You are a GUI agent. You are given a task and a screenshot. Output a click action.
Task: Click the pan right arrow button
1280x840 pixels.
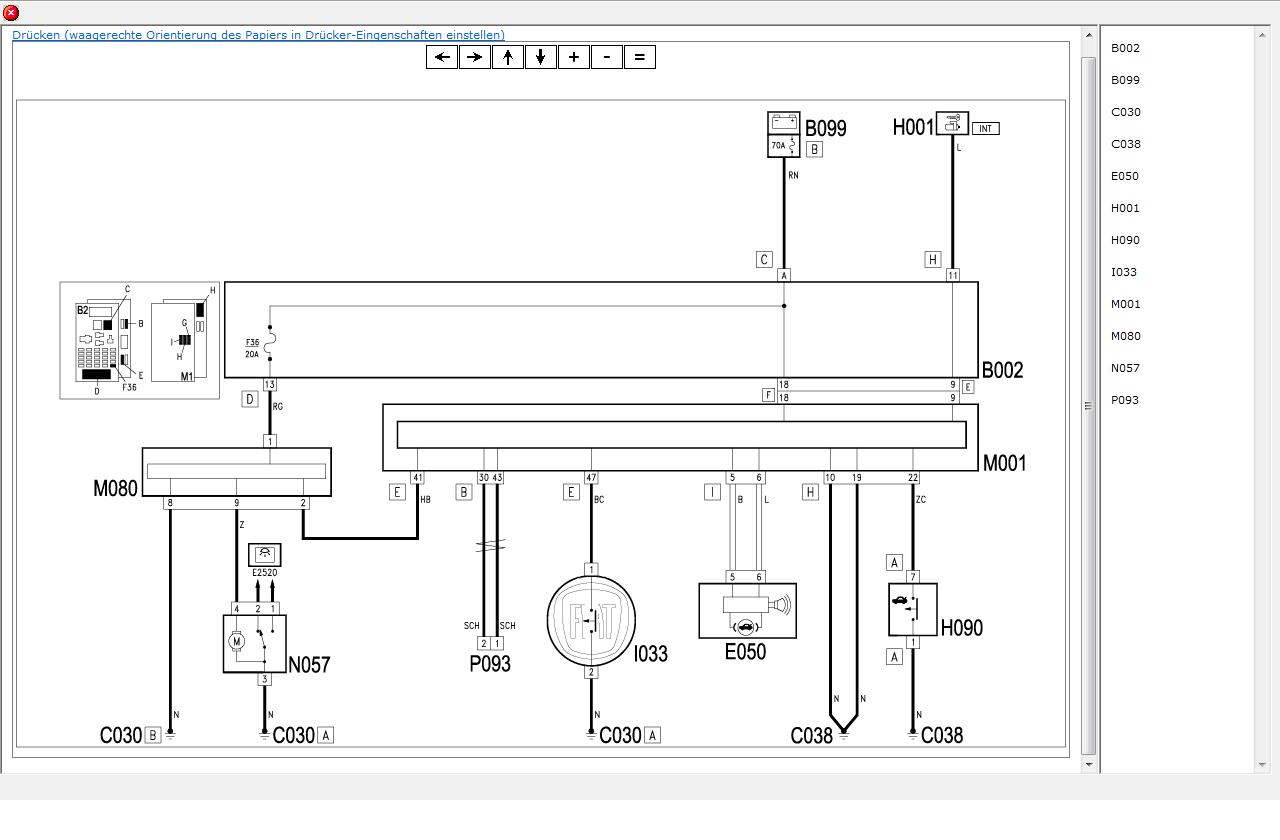pos(475,57)
